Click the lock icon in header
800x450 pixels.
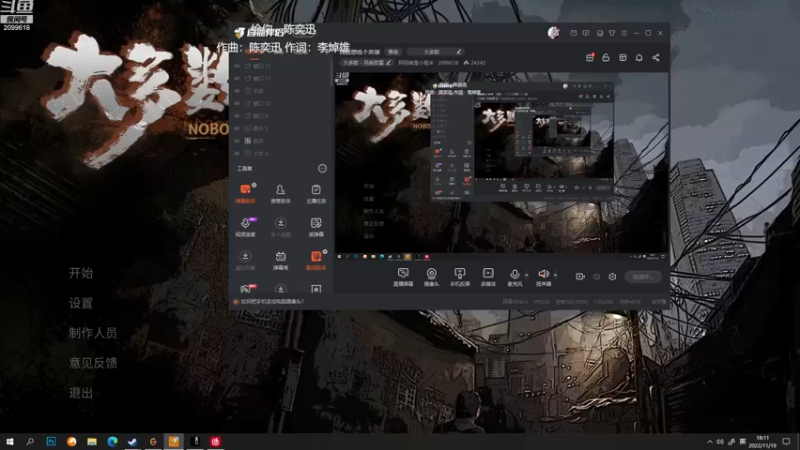606,58
